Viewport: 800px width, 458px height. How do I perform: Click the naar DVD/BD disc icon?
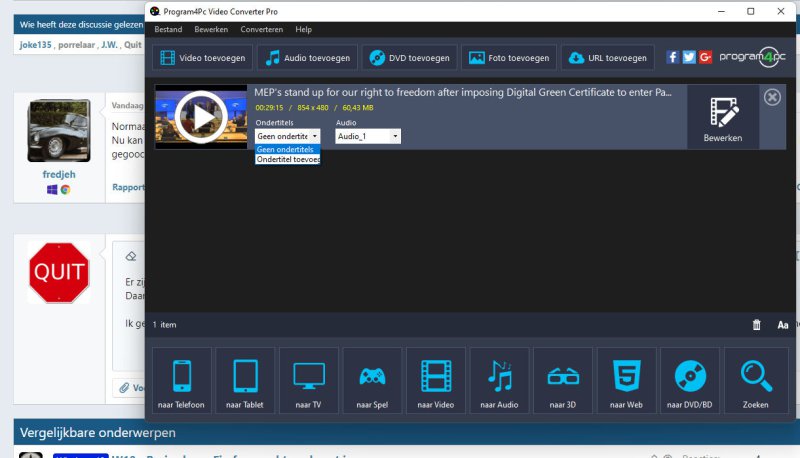690,379
